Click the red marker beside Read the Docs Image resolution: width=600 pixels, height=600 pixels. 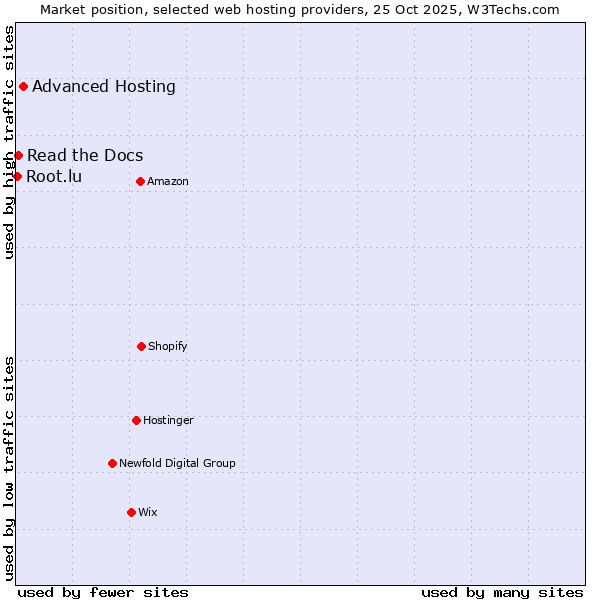(x=18, y=155)
